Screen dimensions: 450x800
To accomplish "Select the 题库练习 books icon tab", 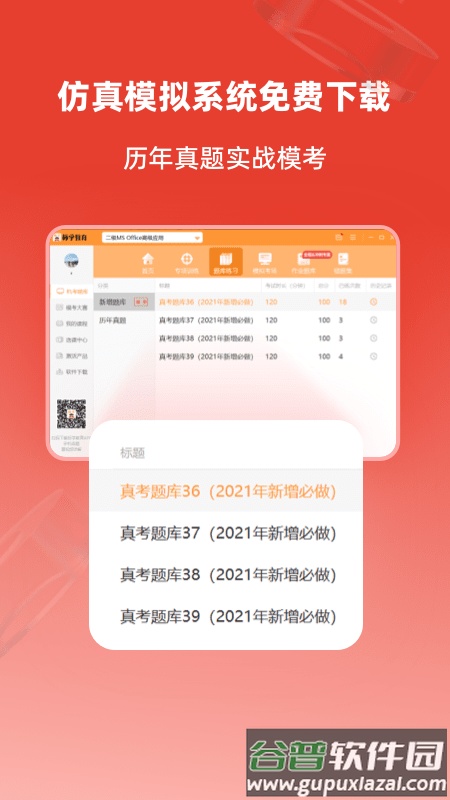I will (226, 262).
